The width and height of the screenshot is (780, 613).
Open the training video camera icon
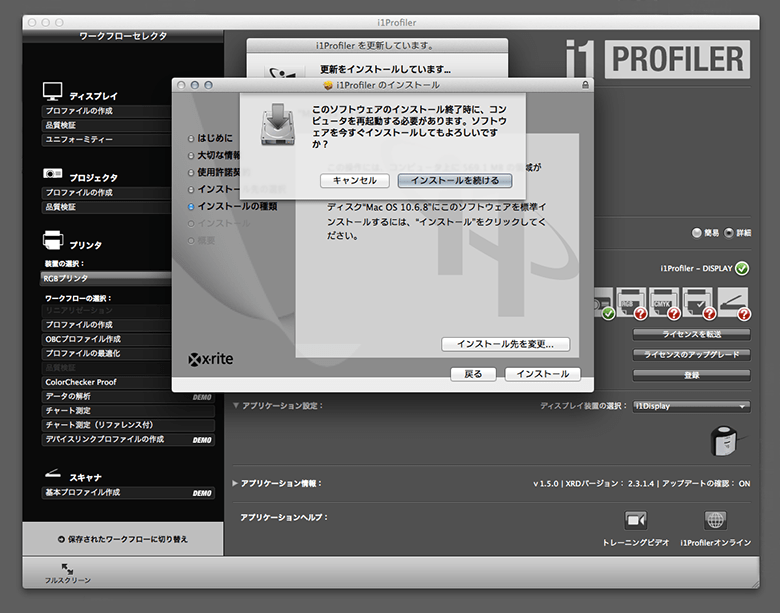[x=635, y=520]
